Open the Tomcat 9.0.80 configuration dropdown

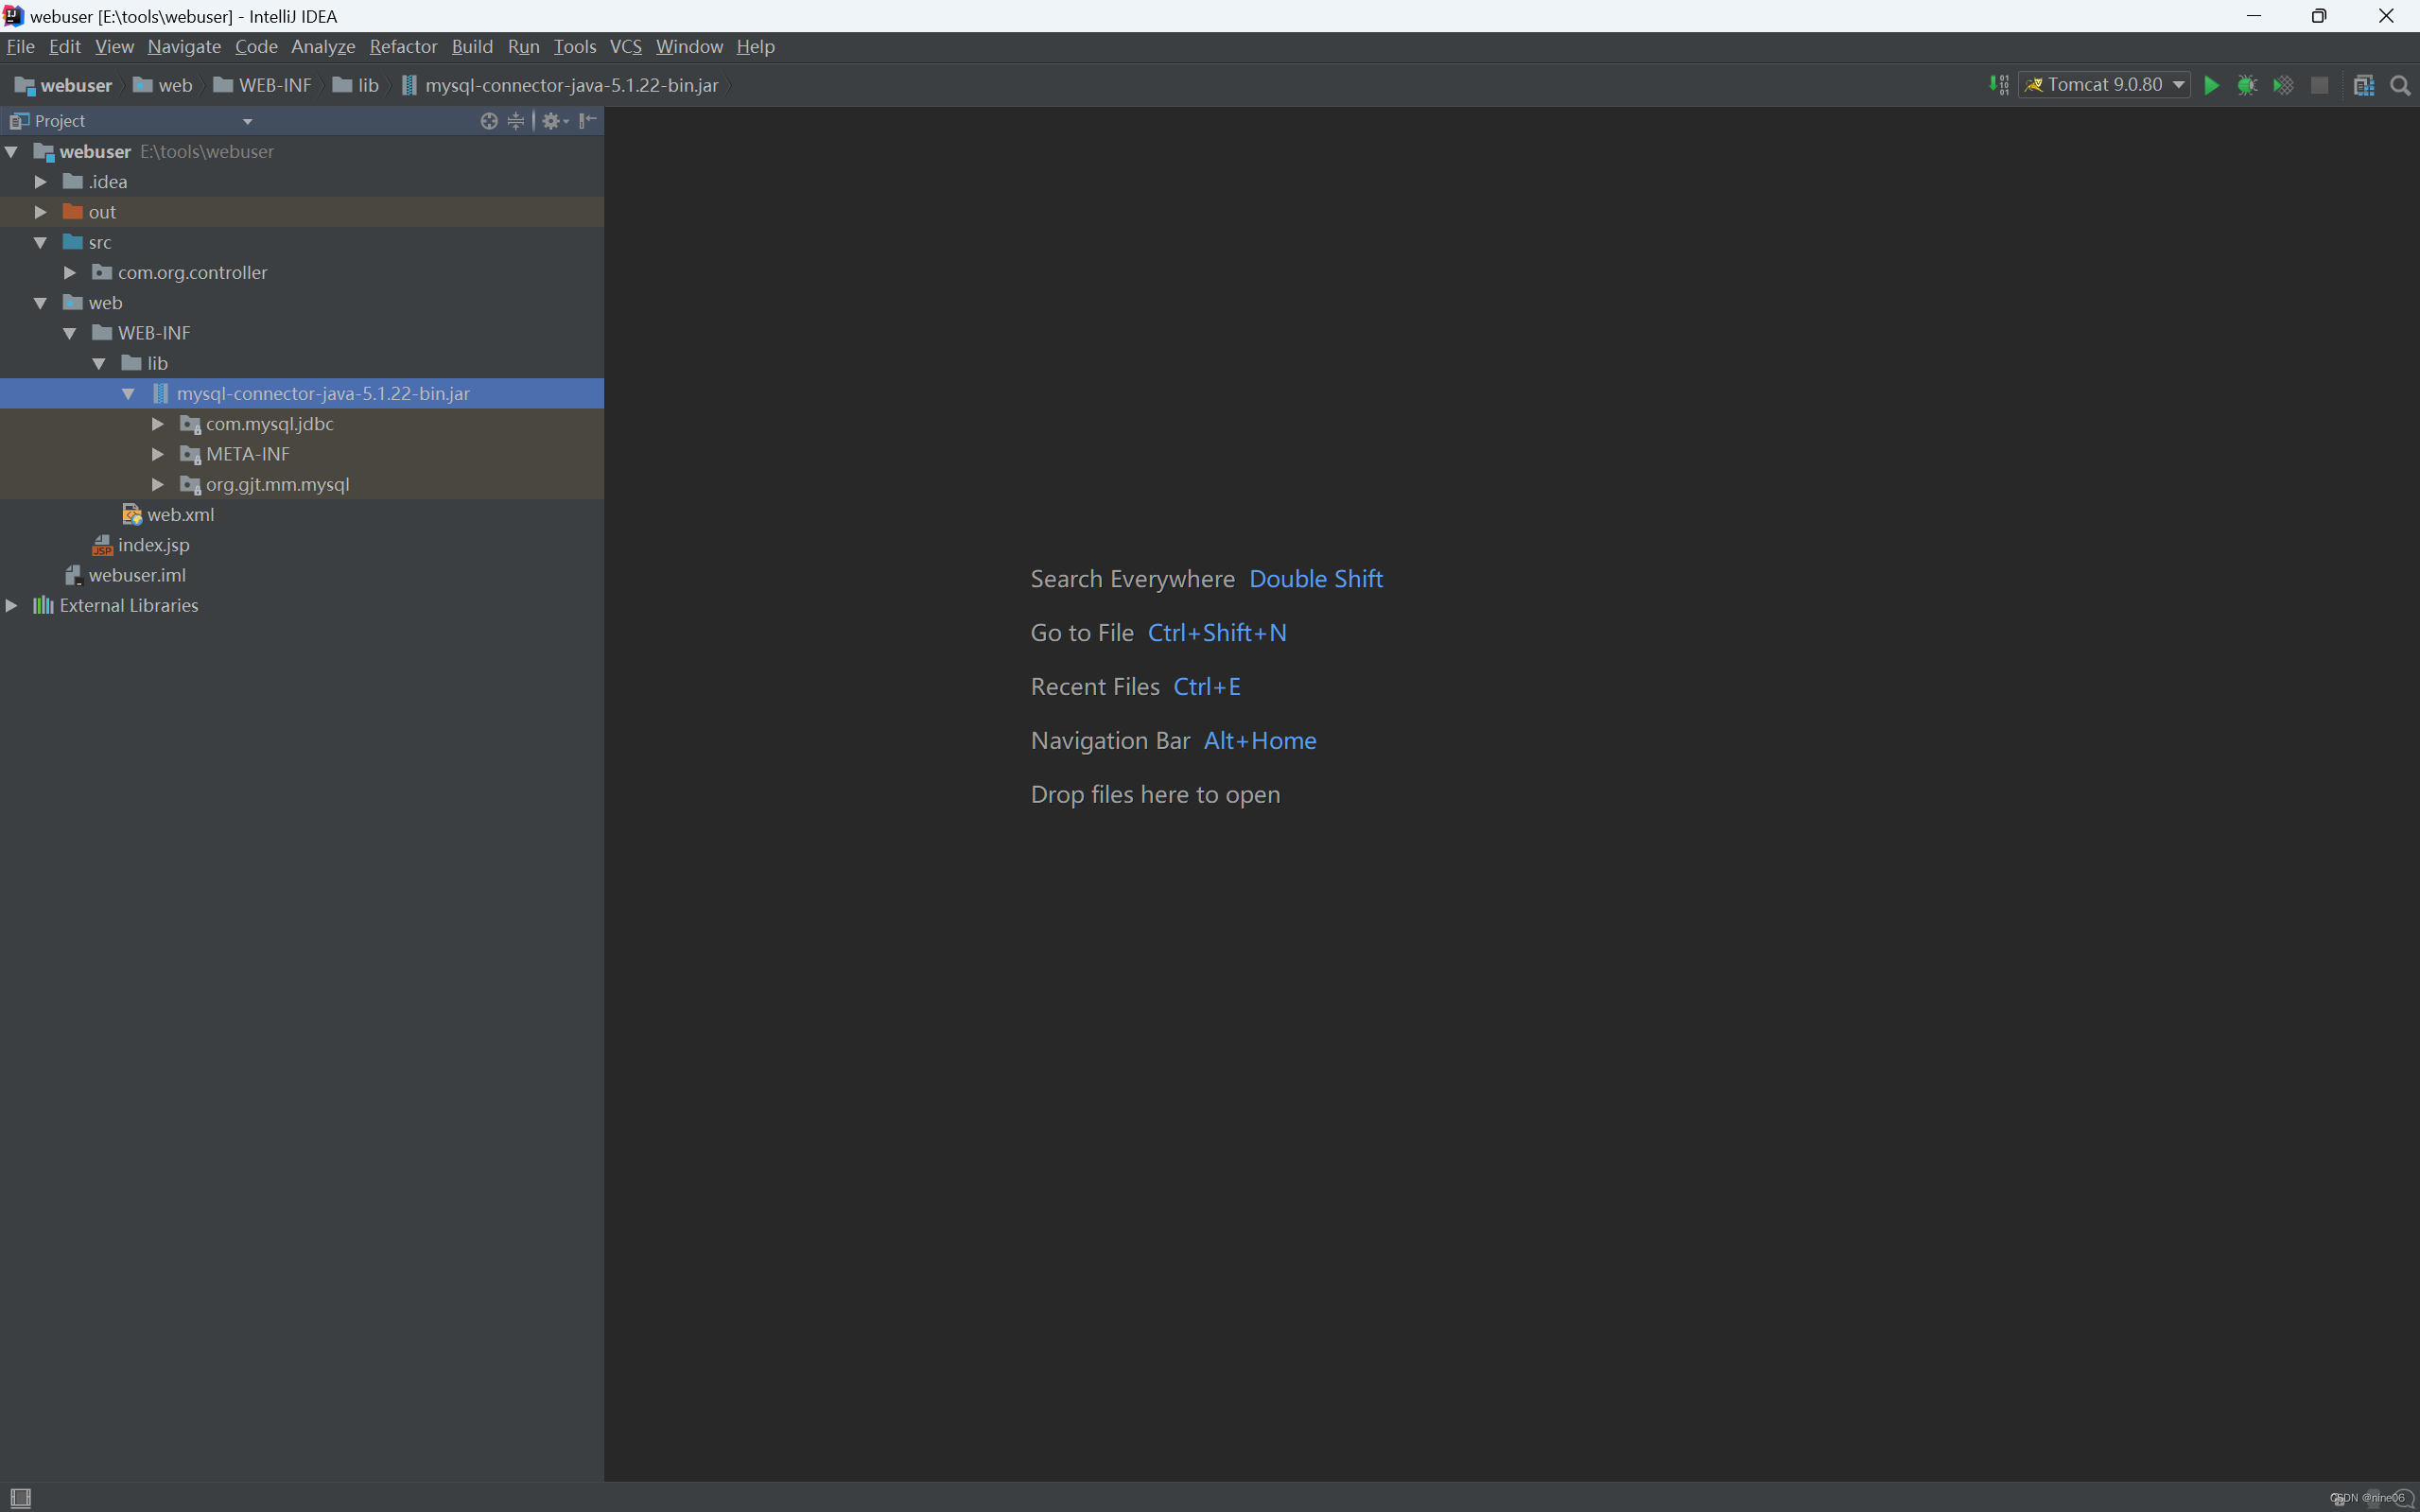coord(2105,86)
